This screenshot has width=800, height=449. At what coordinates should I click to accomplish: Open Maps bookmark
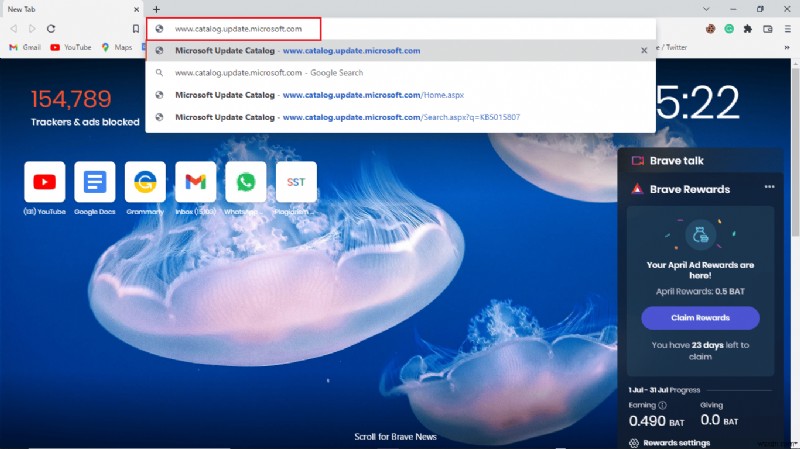pos(117,47)
